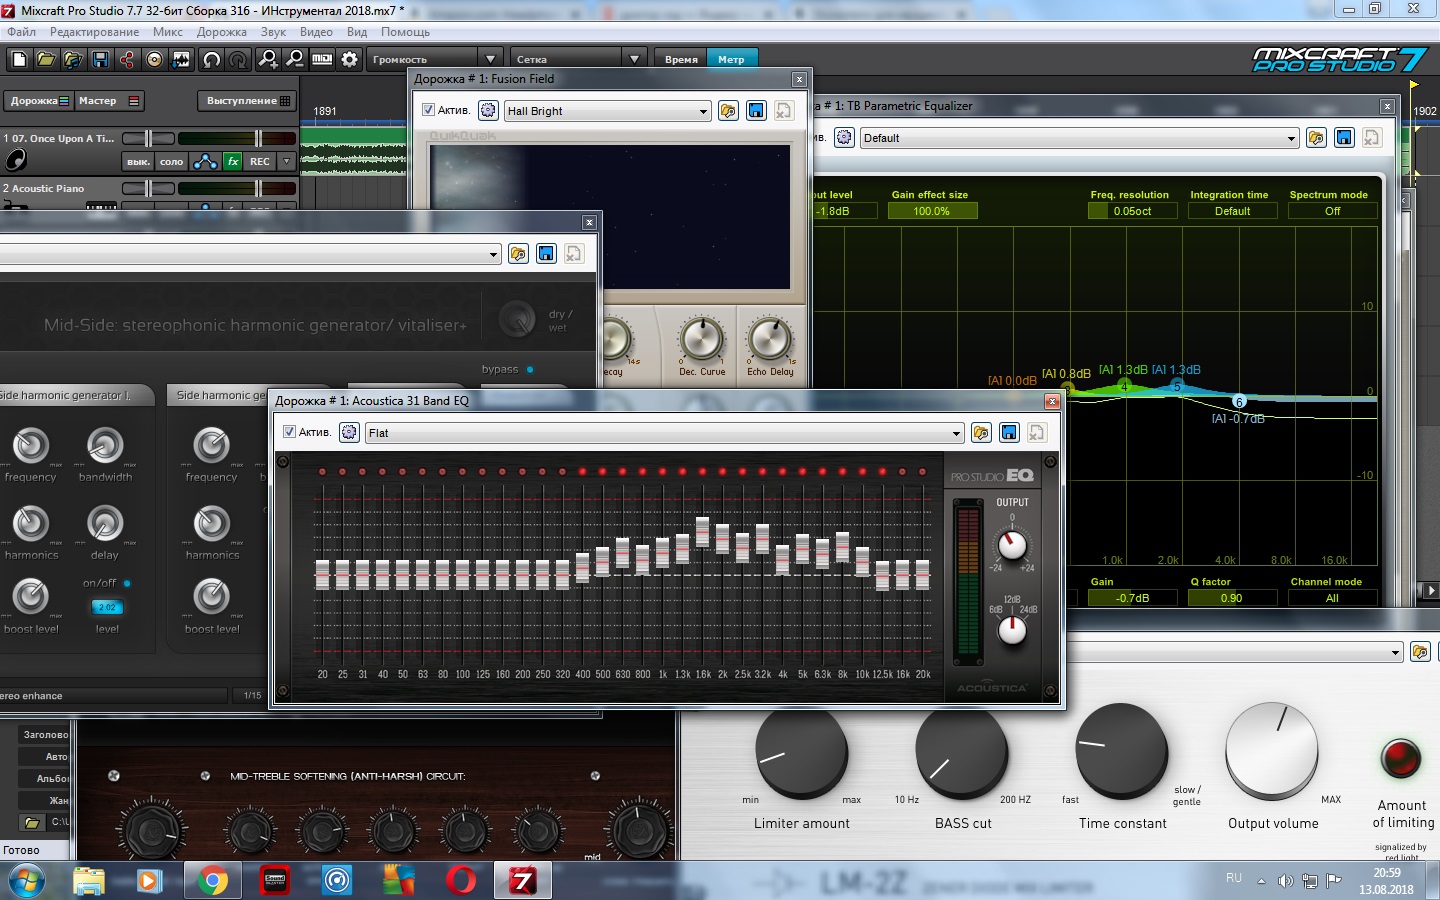Open Acoustica 31 Band EQ settings gear
The image size is (1440, 900).
[x=349, y=433]
